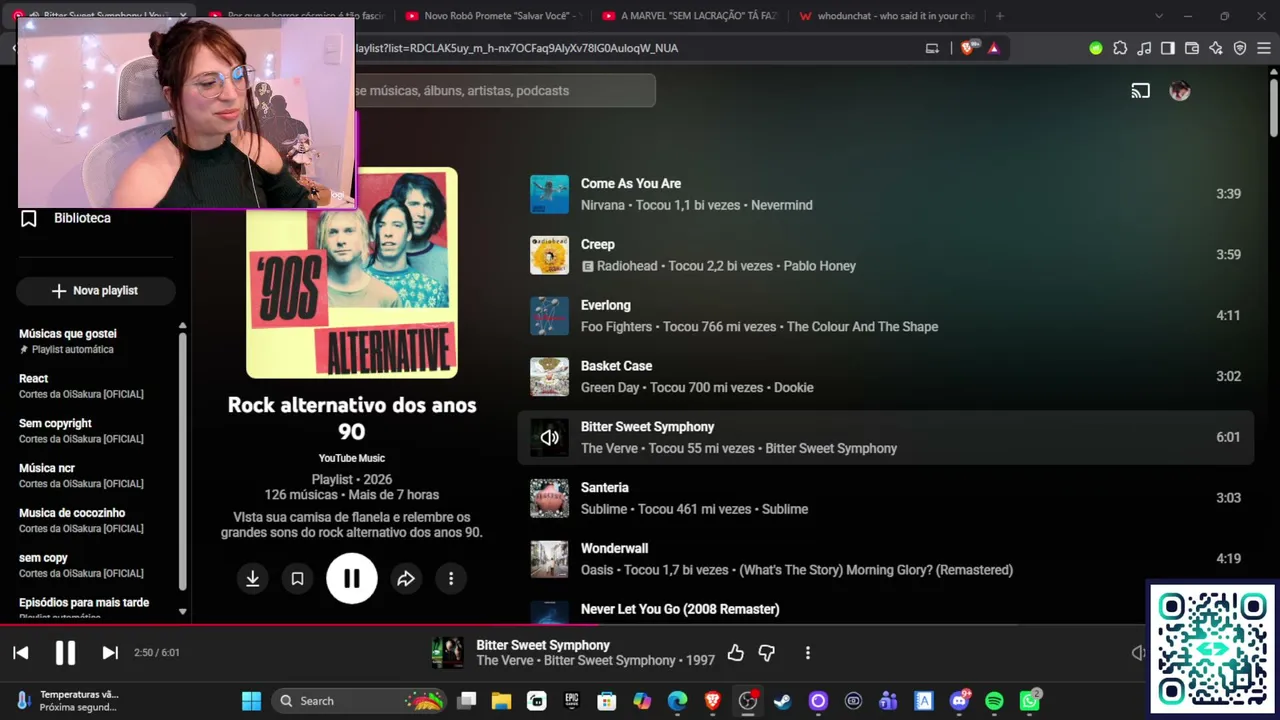Switch to 'A MARVEL SEM LACRAÇÃO' tab

tap(688, 16)
